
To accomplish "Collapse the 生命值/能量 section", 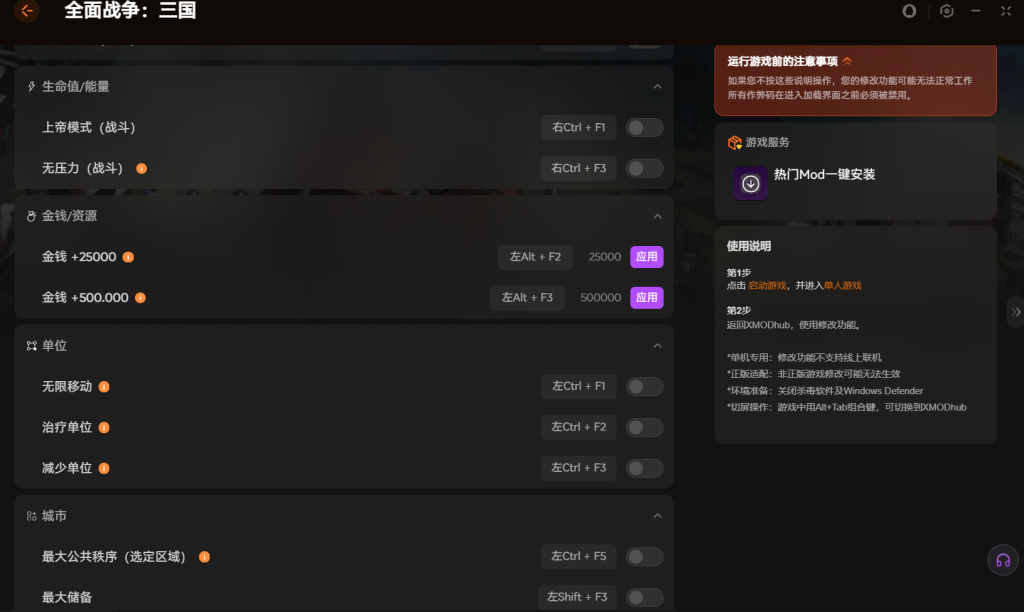I will pos(657,87).
